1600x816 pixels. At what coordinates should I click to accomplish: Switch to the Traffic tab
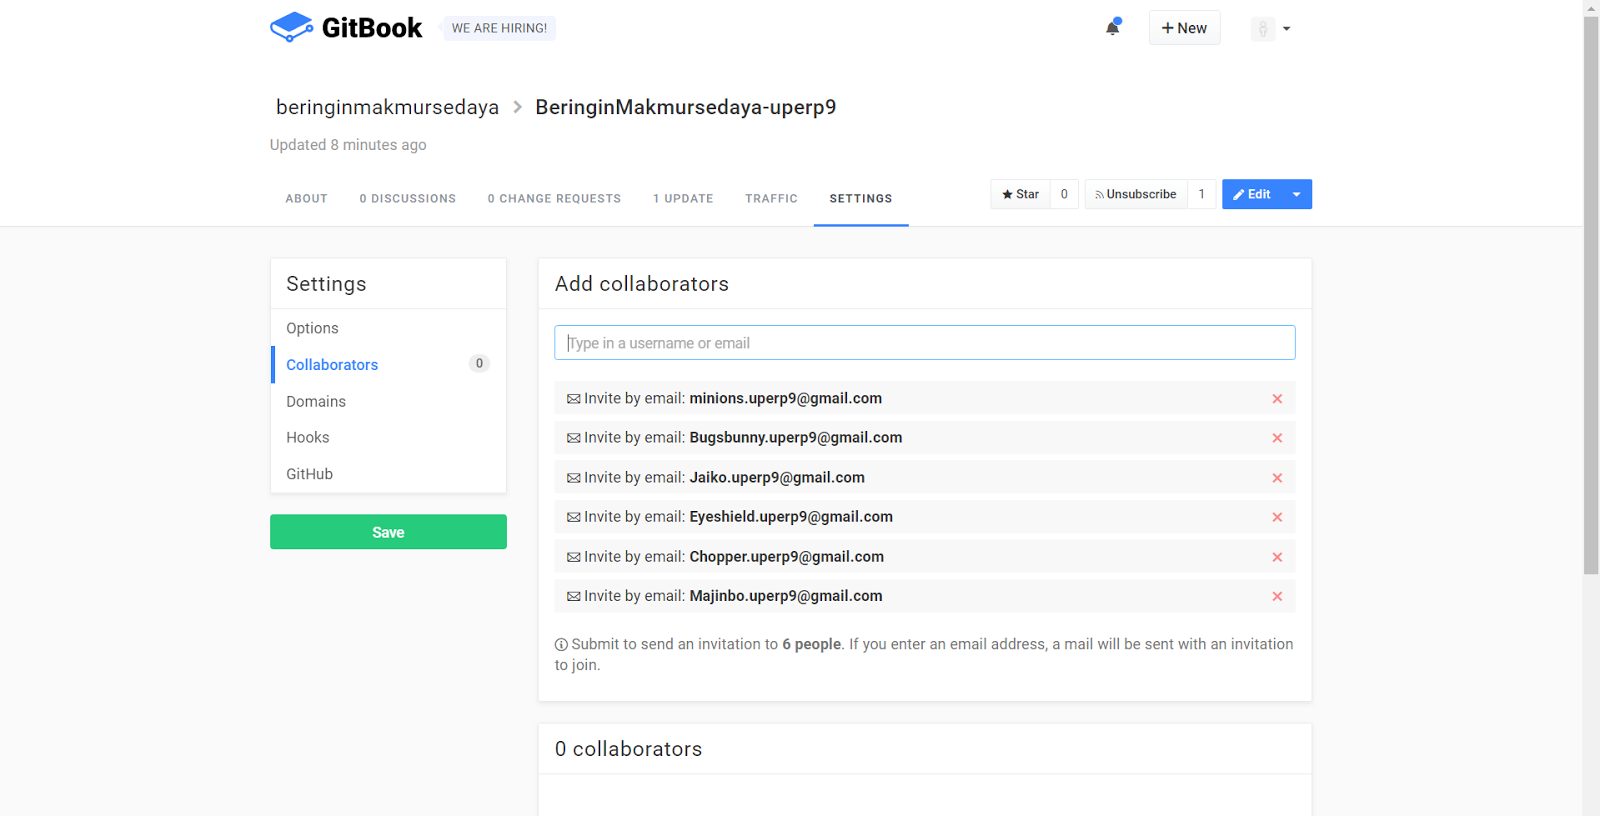click(771, 199)
